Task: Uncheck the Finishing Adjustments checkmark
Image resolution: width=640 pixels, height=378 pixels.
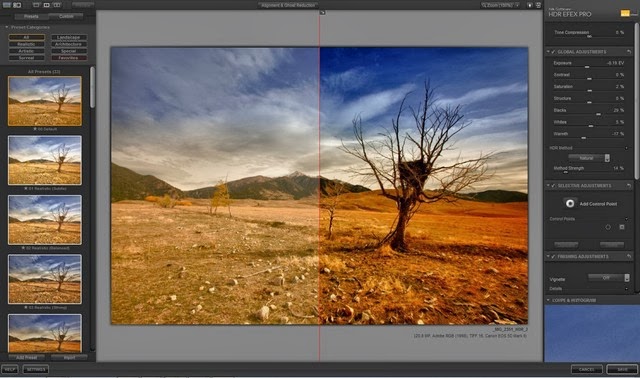Action: click(553, 256)
